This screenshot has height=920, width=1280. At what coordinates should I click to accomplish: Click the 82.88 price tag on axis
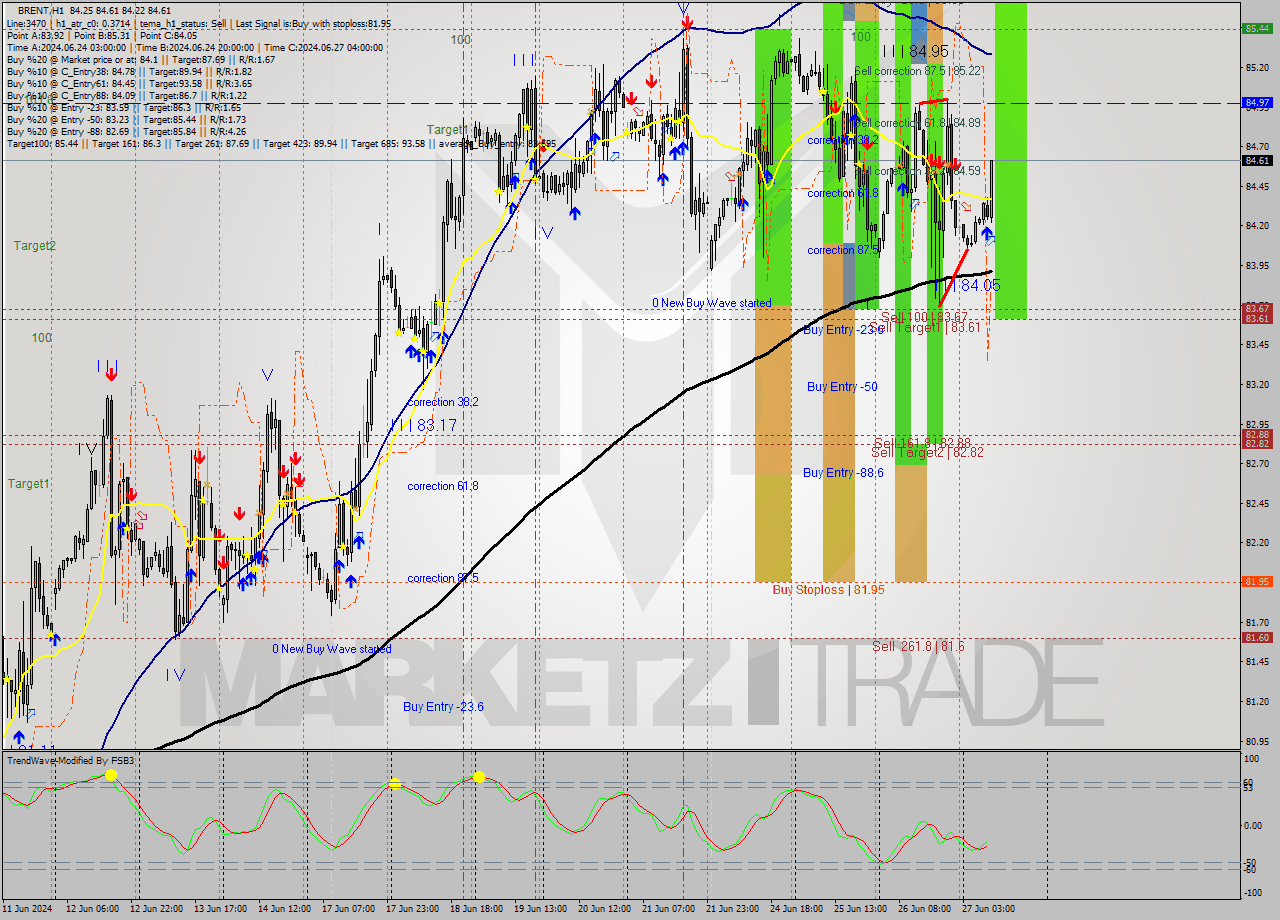(x=1257, y=434)
